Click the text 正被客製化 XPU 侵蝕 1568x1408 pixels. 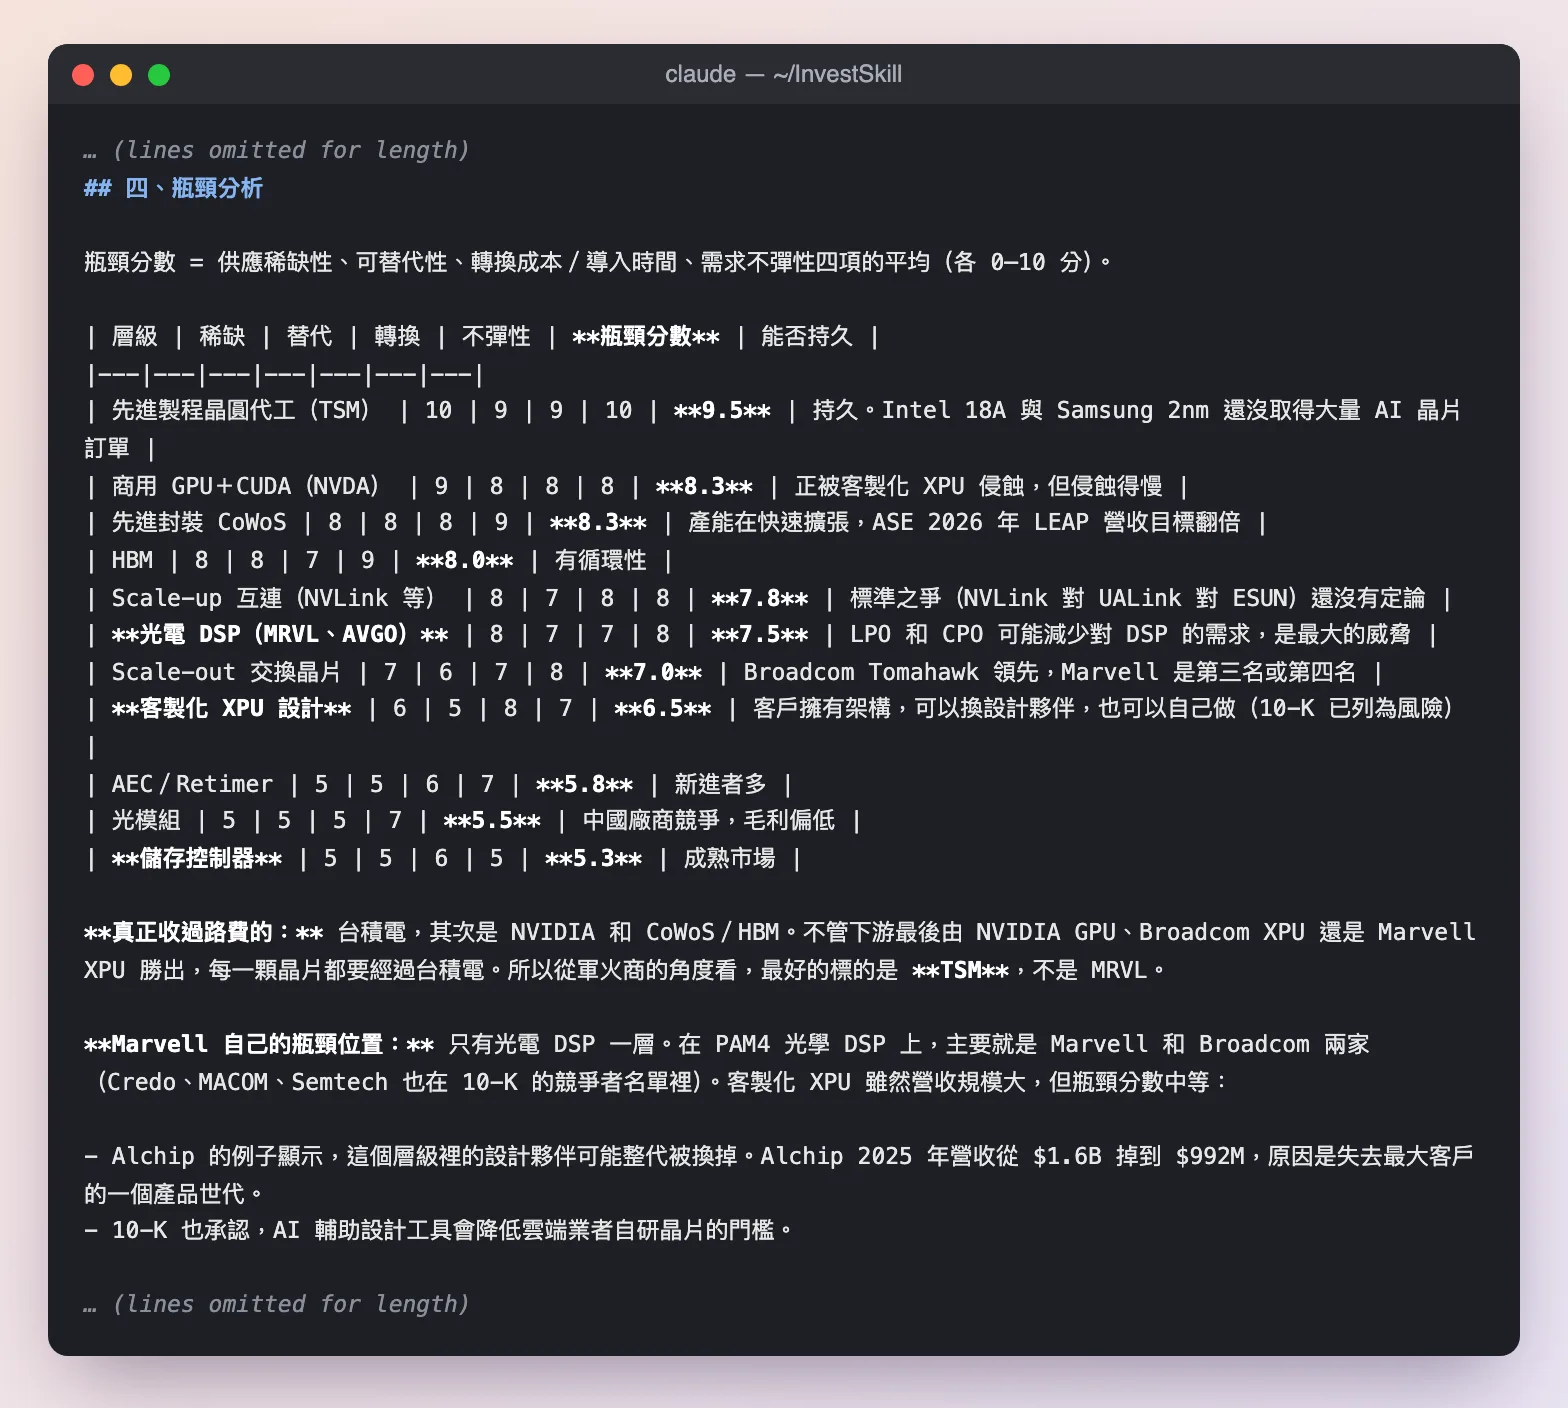coord(910,486)
